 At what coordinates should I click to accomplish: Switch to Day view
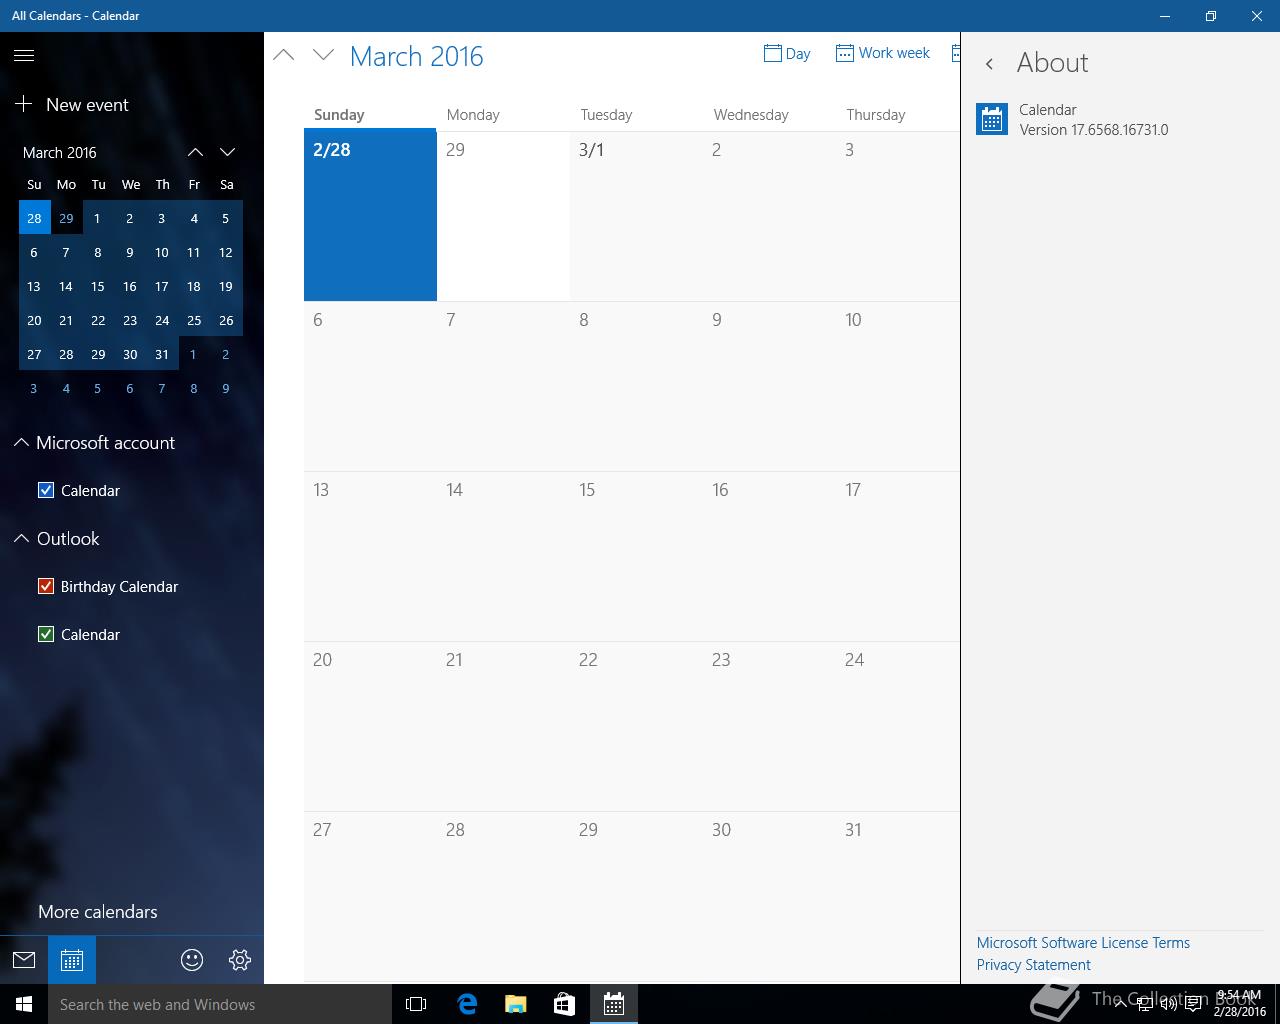(787, 53)
